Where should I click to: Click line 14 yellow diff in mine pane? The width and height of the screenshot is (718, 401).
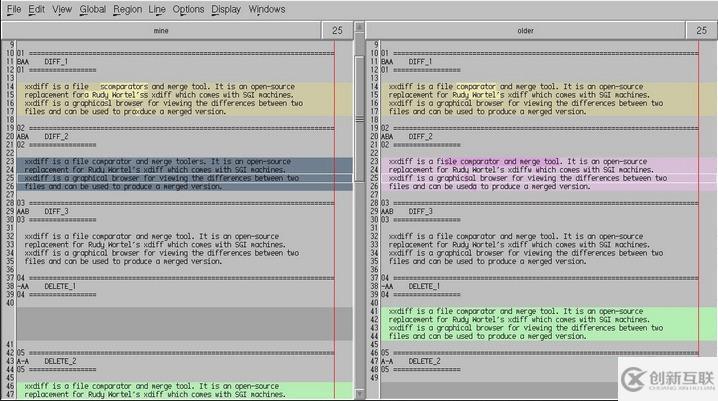point(185,87)
